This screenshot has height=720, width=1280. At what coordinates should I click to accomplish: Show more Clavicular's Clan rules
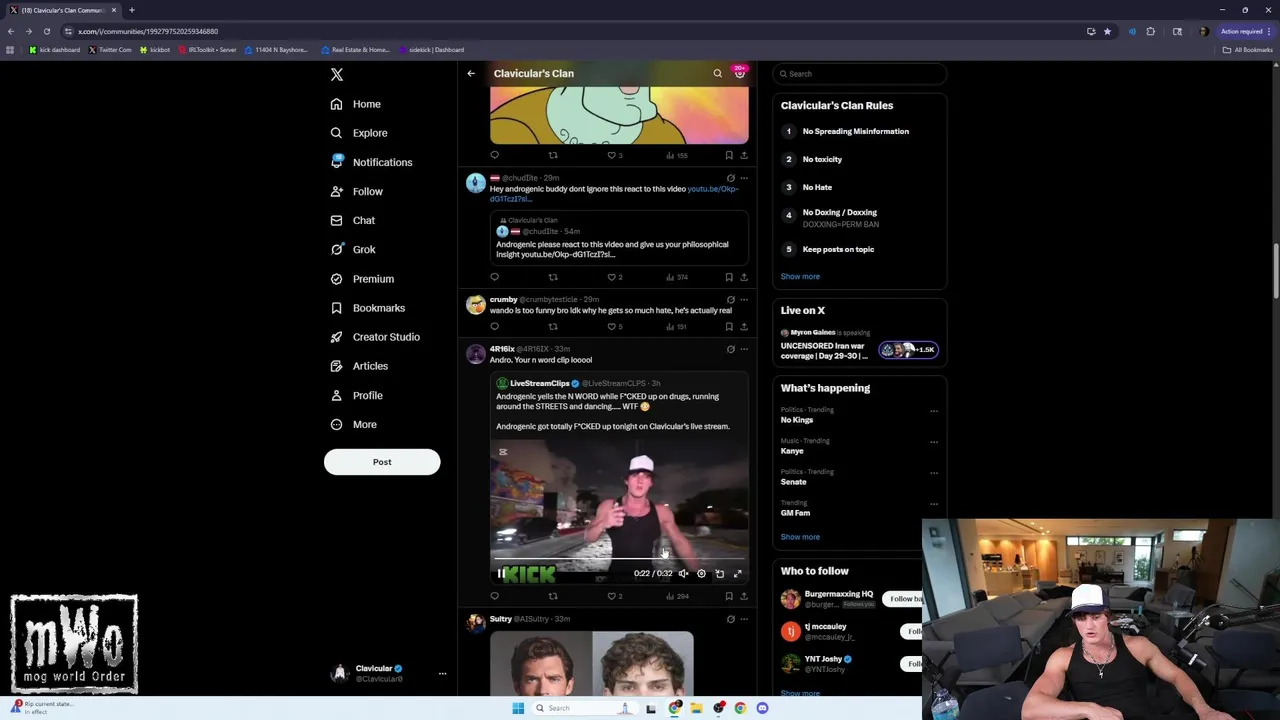800,277
